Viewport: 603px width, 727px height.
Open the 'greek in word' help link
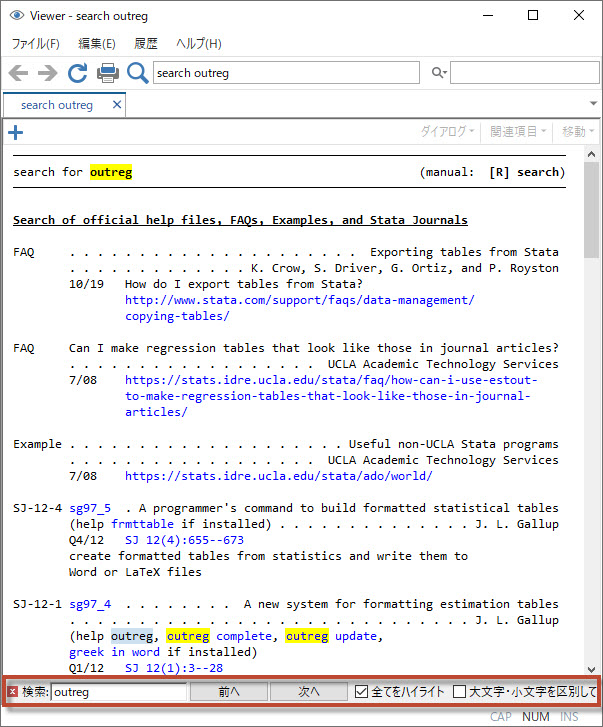[114, 652]
